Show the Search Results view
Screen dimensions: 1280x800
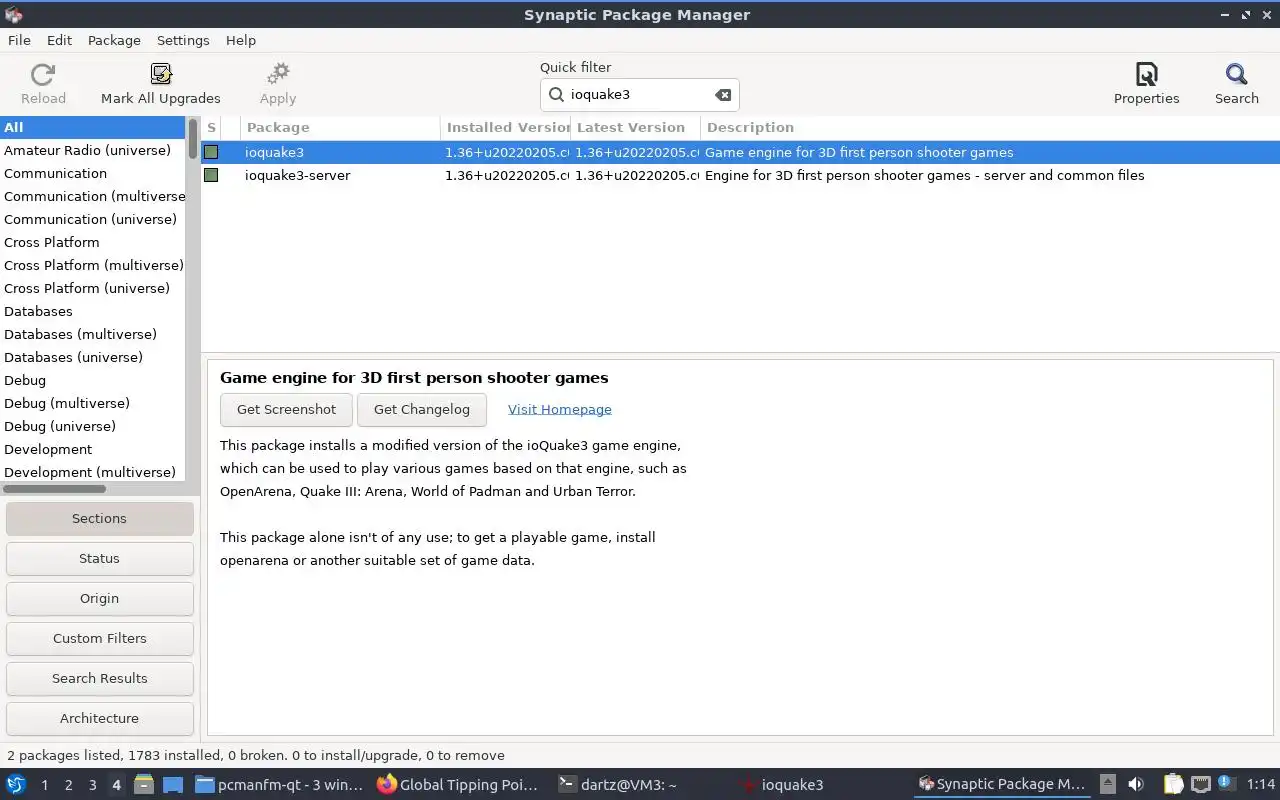click(99, 678)
